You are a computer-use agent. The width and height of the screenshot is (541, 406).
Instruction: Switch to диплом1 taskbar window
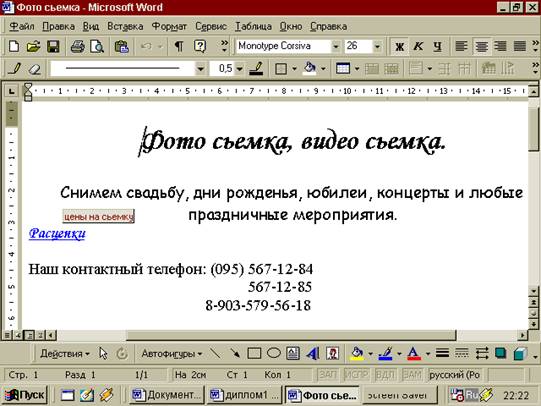coord(245,395)
